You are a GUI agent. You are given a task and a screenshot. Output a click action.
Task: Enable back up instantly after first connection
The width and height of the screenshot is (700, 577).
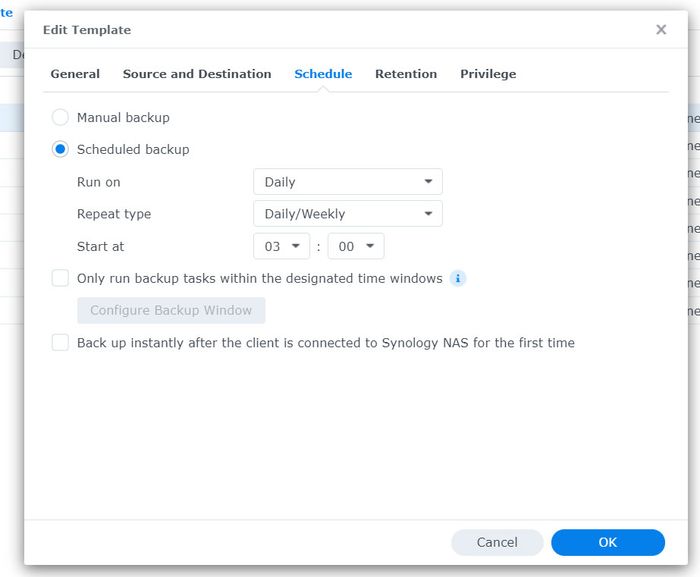(x=60, y=343)
